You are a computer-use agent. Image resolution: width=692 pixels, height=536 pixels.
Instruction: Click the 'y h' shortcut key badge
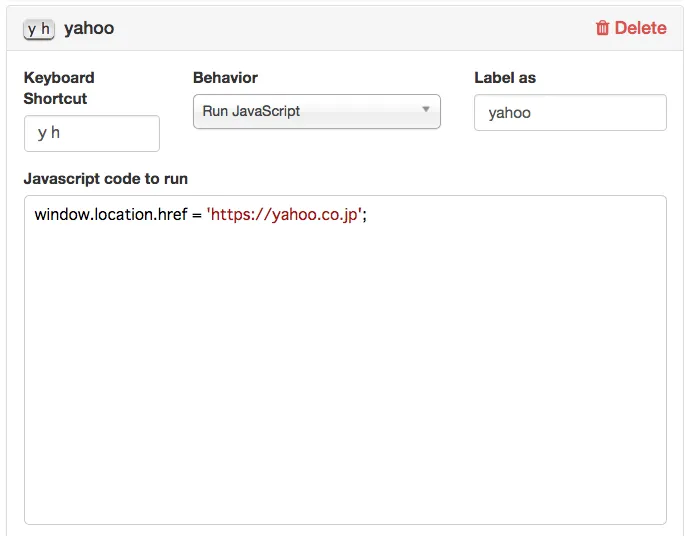pyautogui.click(x=39, y=29)
